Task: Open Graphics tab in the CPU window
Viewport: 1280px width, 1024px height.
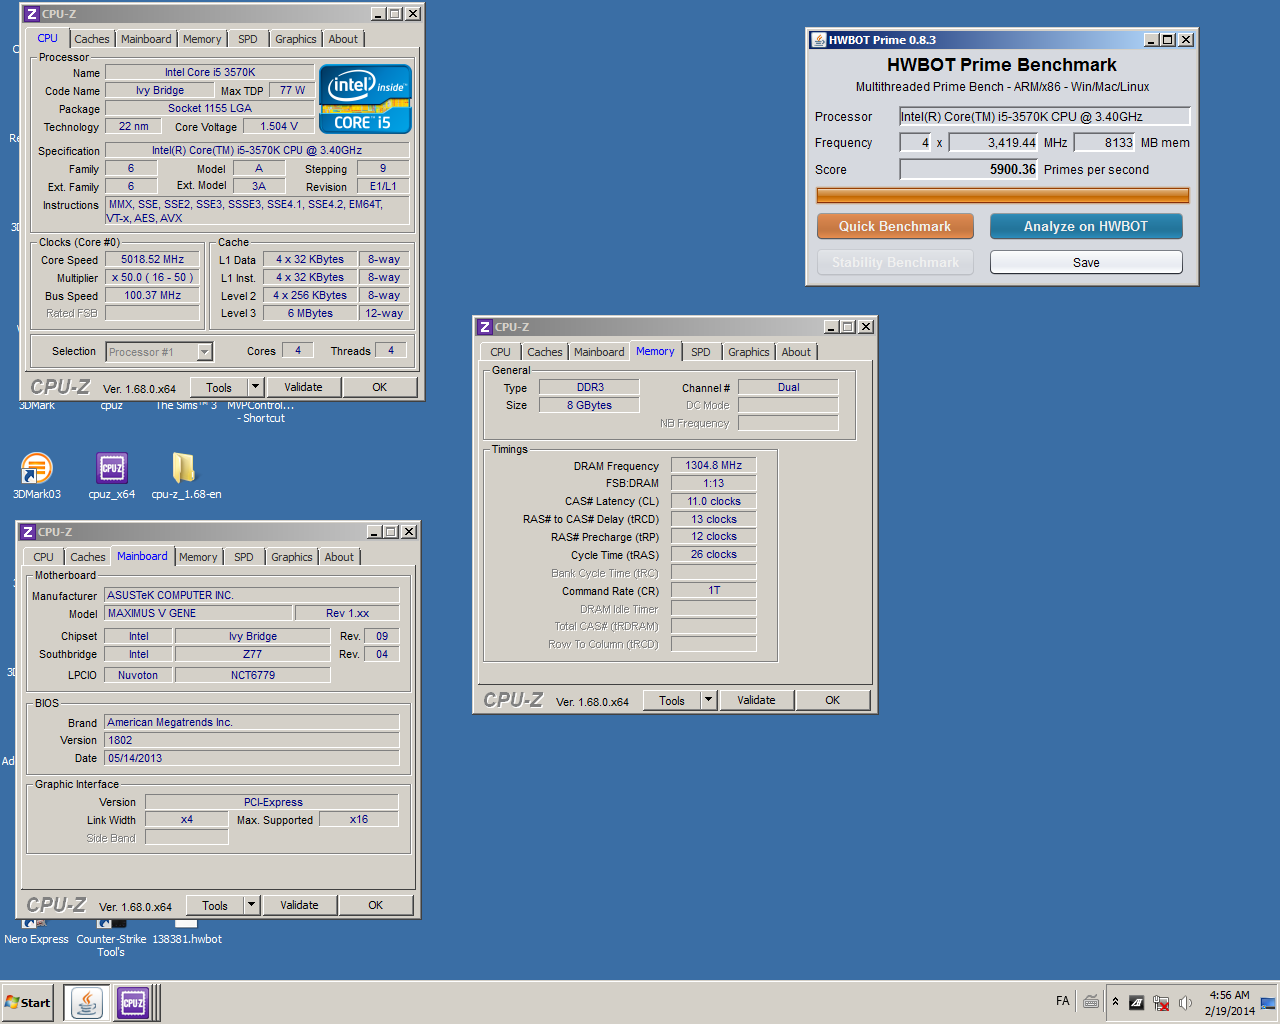Action: pyautogui.click(x=296, y=39)
